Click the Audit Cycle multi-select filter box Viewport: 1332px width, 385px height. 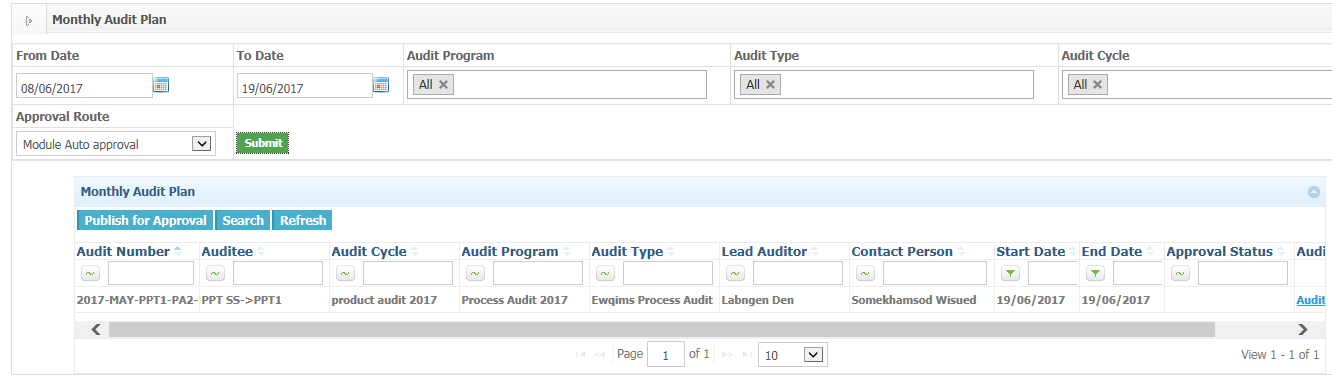(x=1197, y=85)
